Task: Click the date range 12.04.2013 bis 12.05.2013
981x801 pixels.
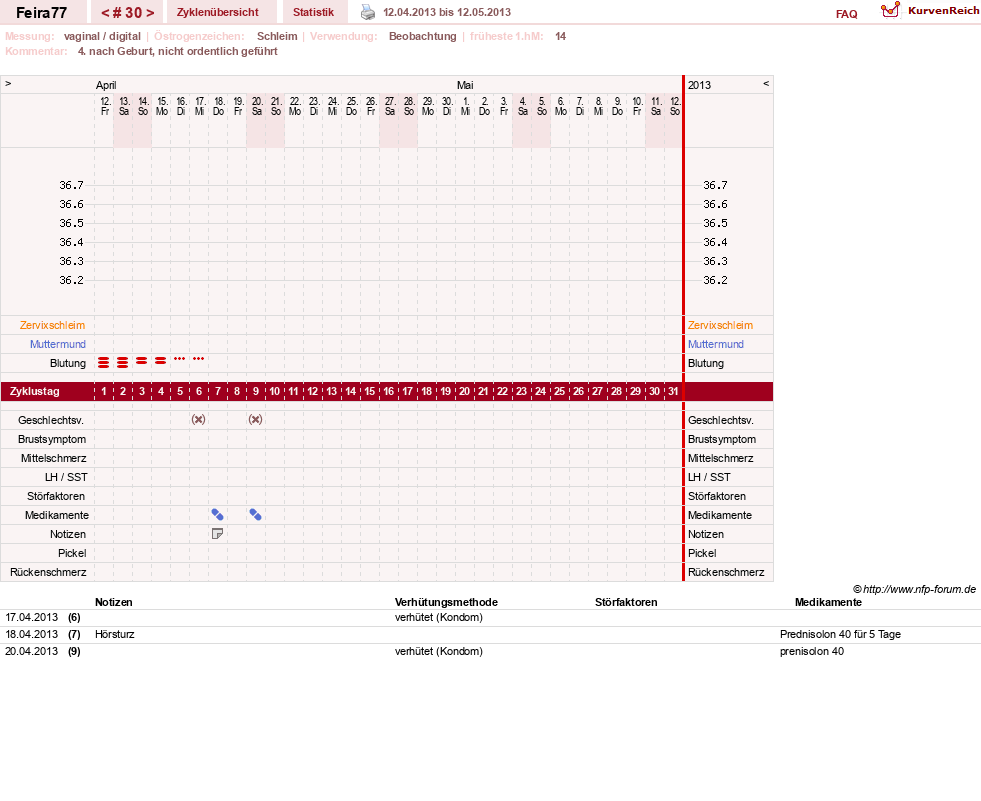Action: point(447,12)
